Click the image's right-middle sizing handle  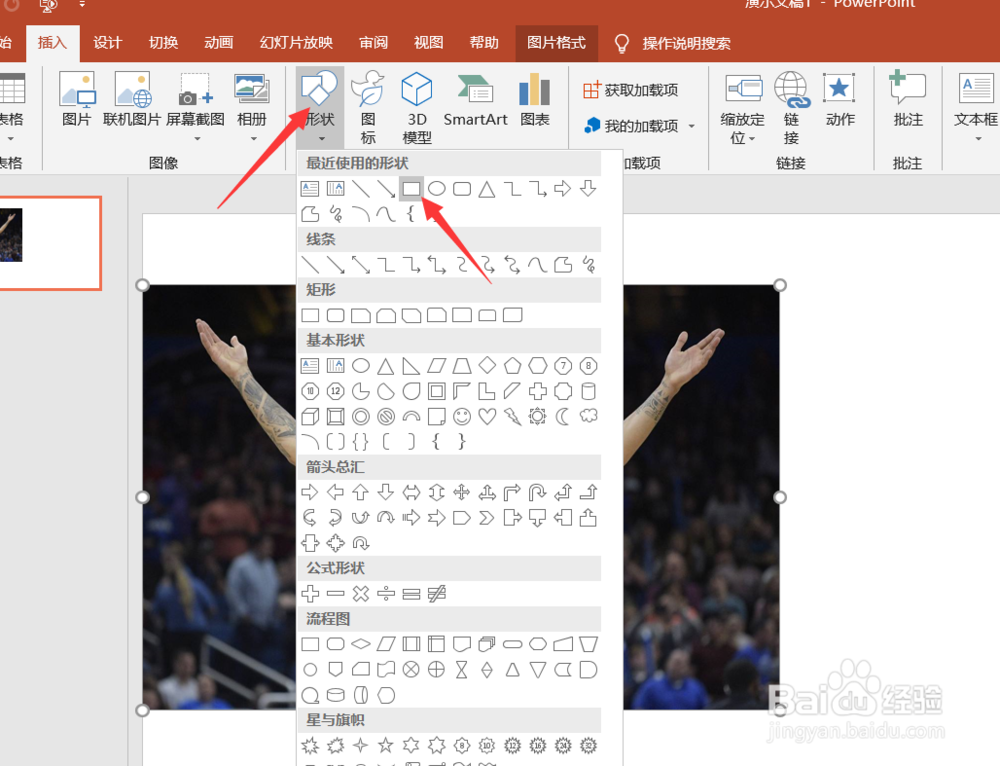779,497
